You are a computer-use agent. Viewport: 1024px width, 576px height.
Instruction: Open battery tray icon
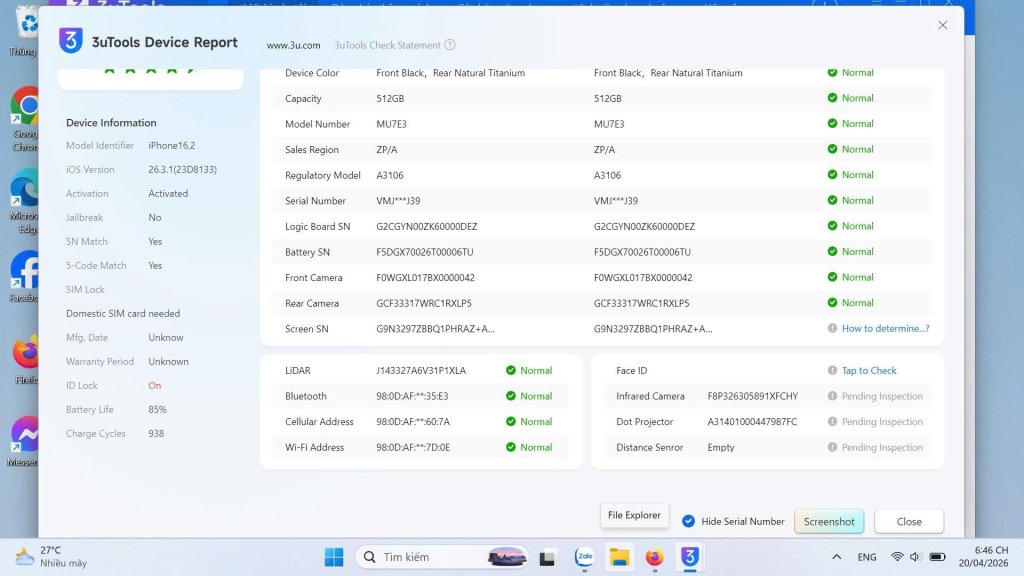click(x=937, y=557)
